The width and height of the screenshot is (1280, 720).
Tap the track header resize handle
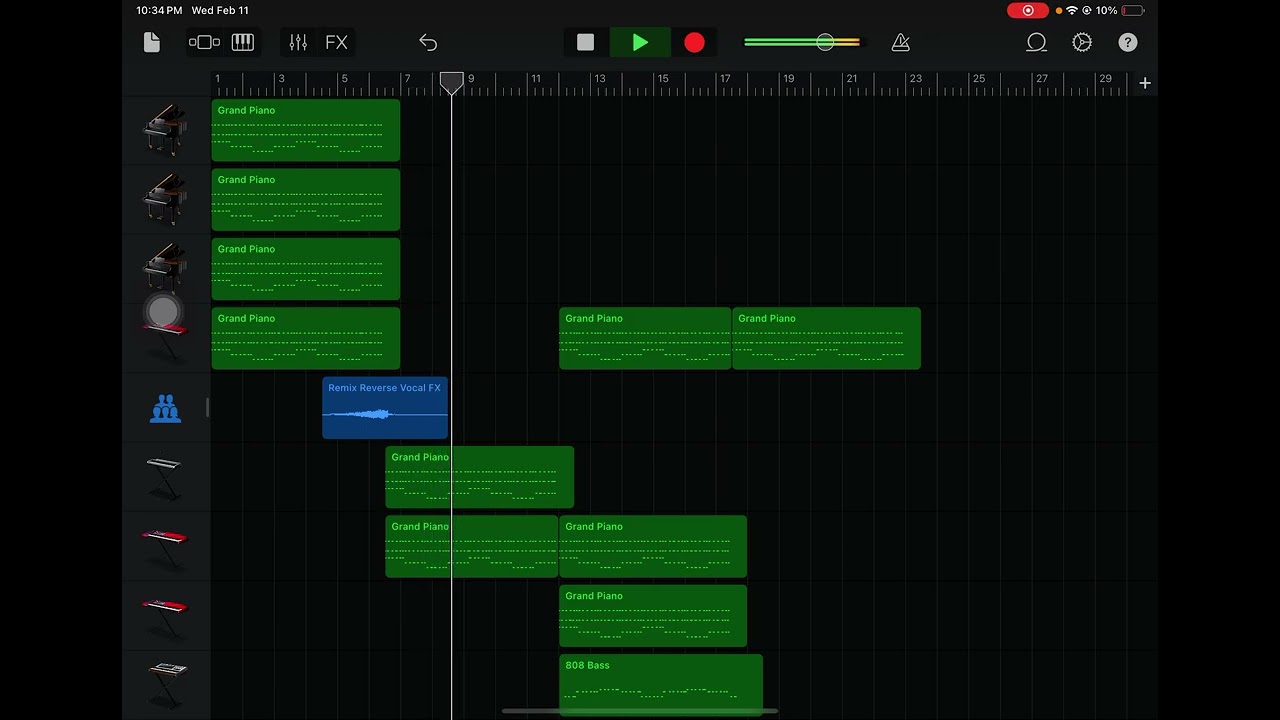pos(208,407)
